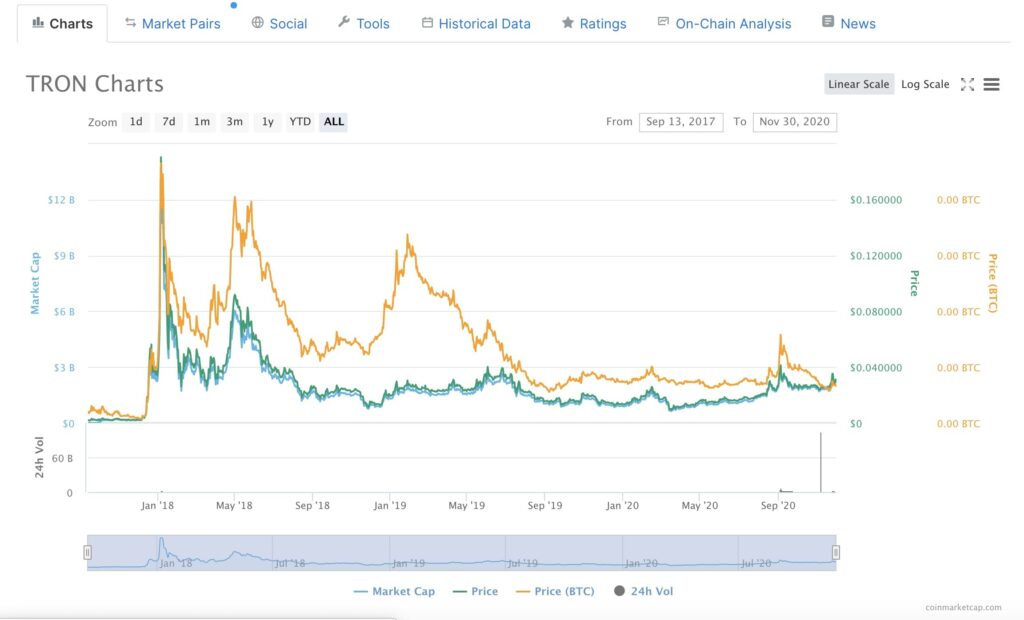The height and width of the screenshot is (620, 1024).
Task: Open the News tab
Action: click(x=849, y=24)
